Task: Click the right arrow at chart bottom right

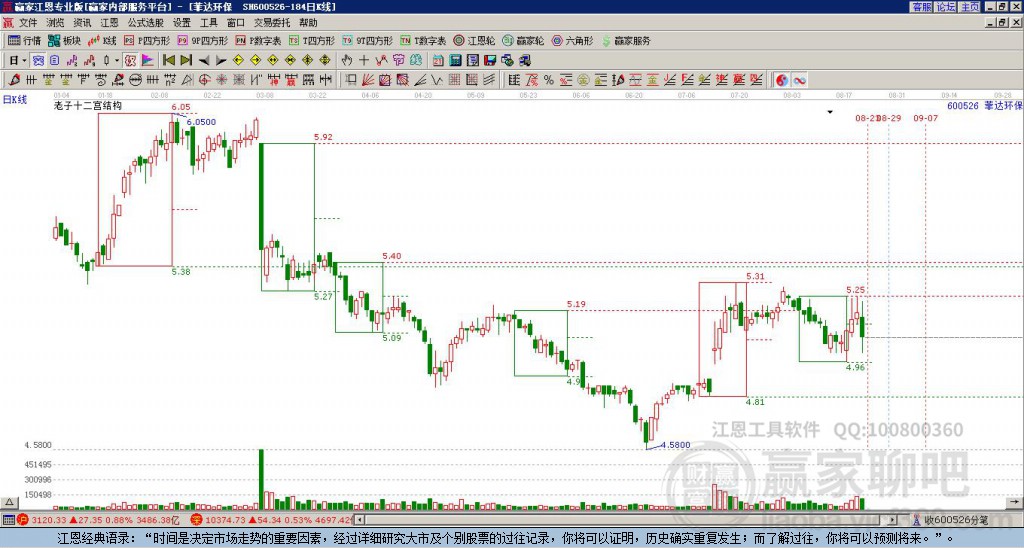Action: click(x=1014, y=502)
